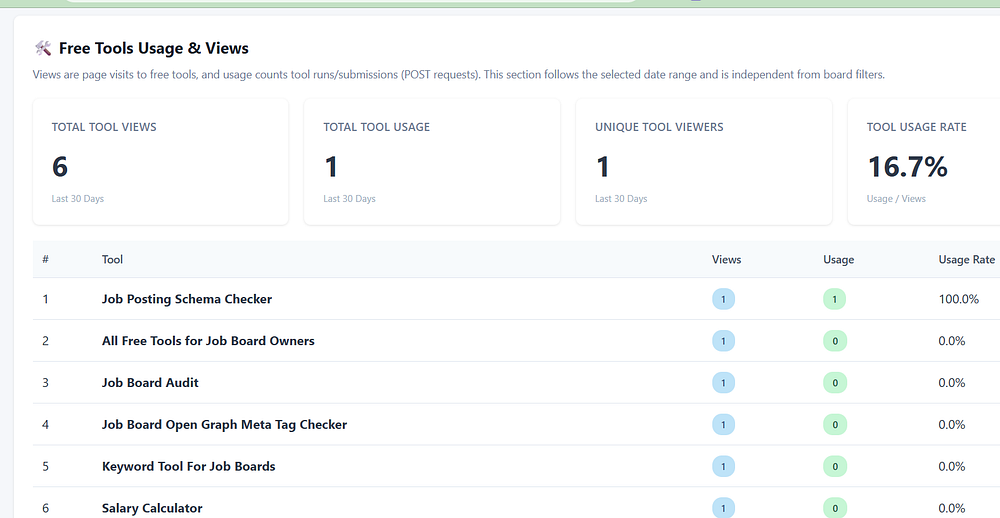Select the Total Tool Usage card
This screenshot has width=1000, height=518.
point(432,162)
